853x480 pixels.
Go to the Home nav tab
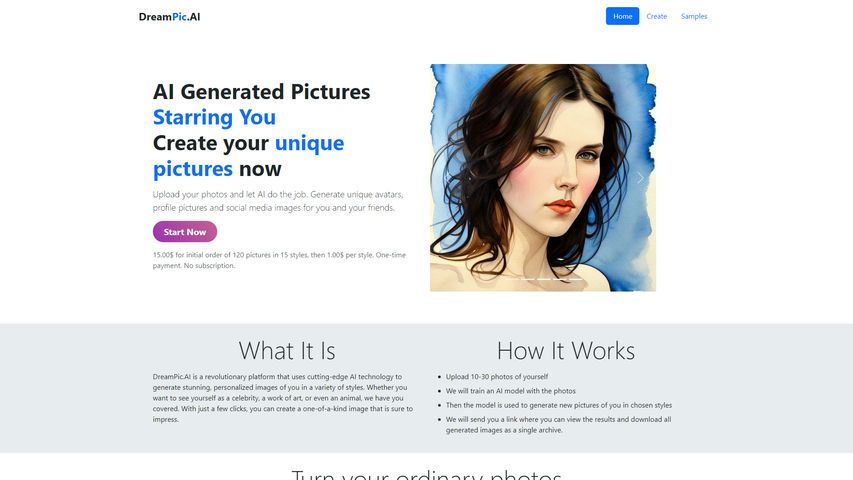point(622,16)
